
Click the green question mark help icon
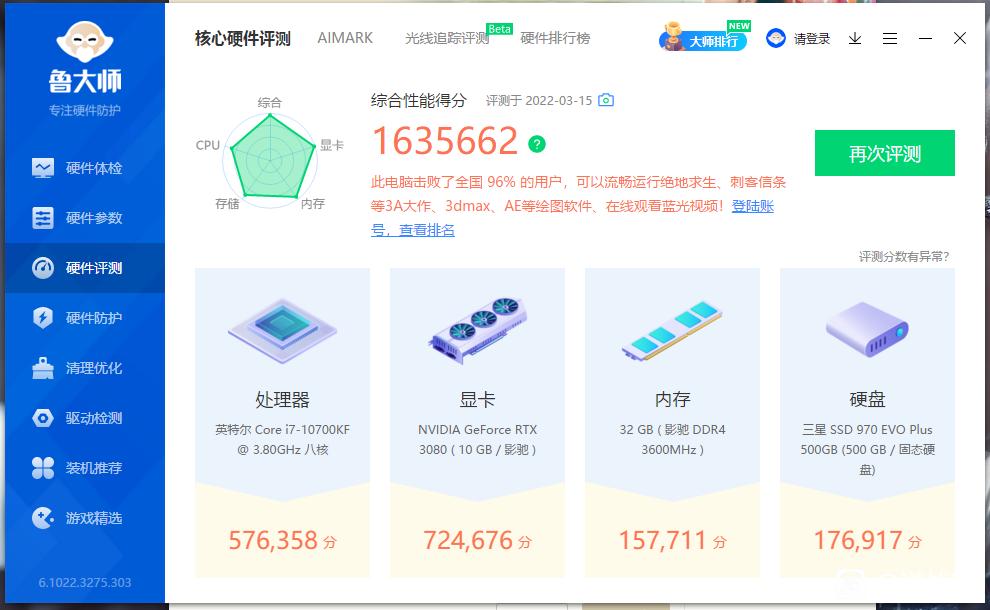coord(537,144)
